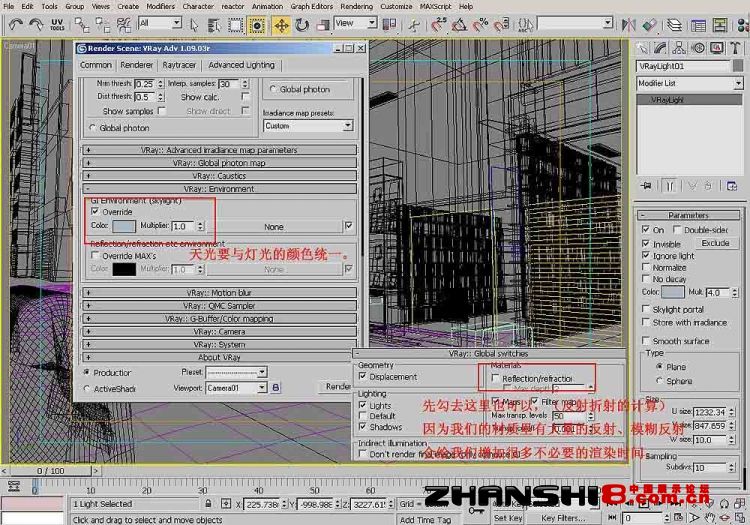Open Key Filters button
The height and width of the screenshot is (525, 750).
click(563, 518)
